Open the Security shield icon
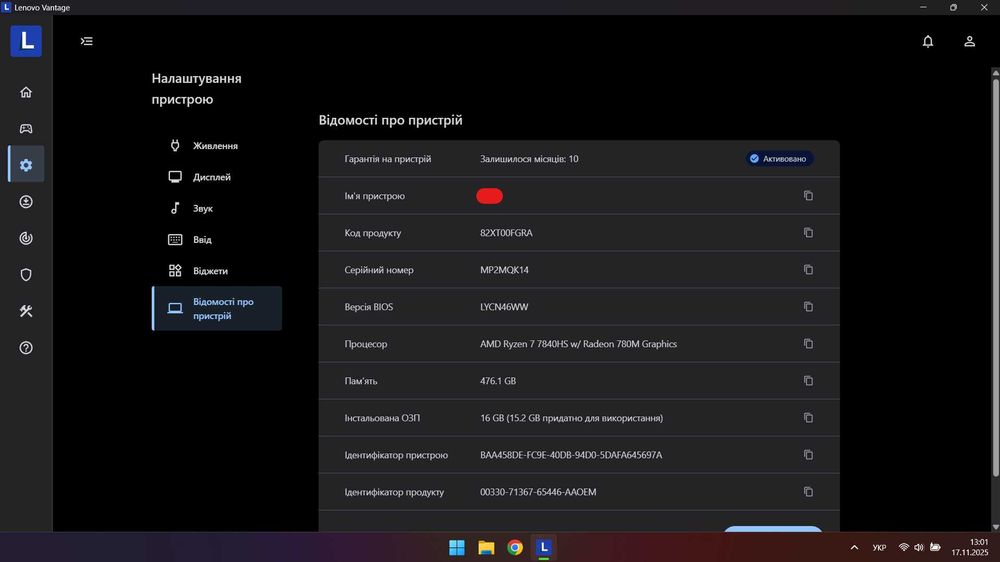The width and height of the screenshot is (1000, 562). pos(26,274)
